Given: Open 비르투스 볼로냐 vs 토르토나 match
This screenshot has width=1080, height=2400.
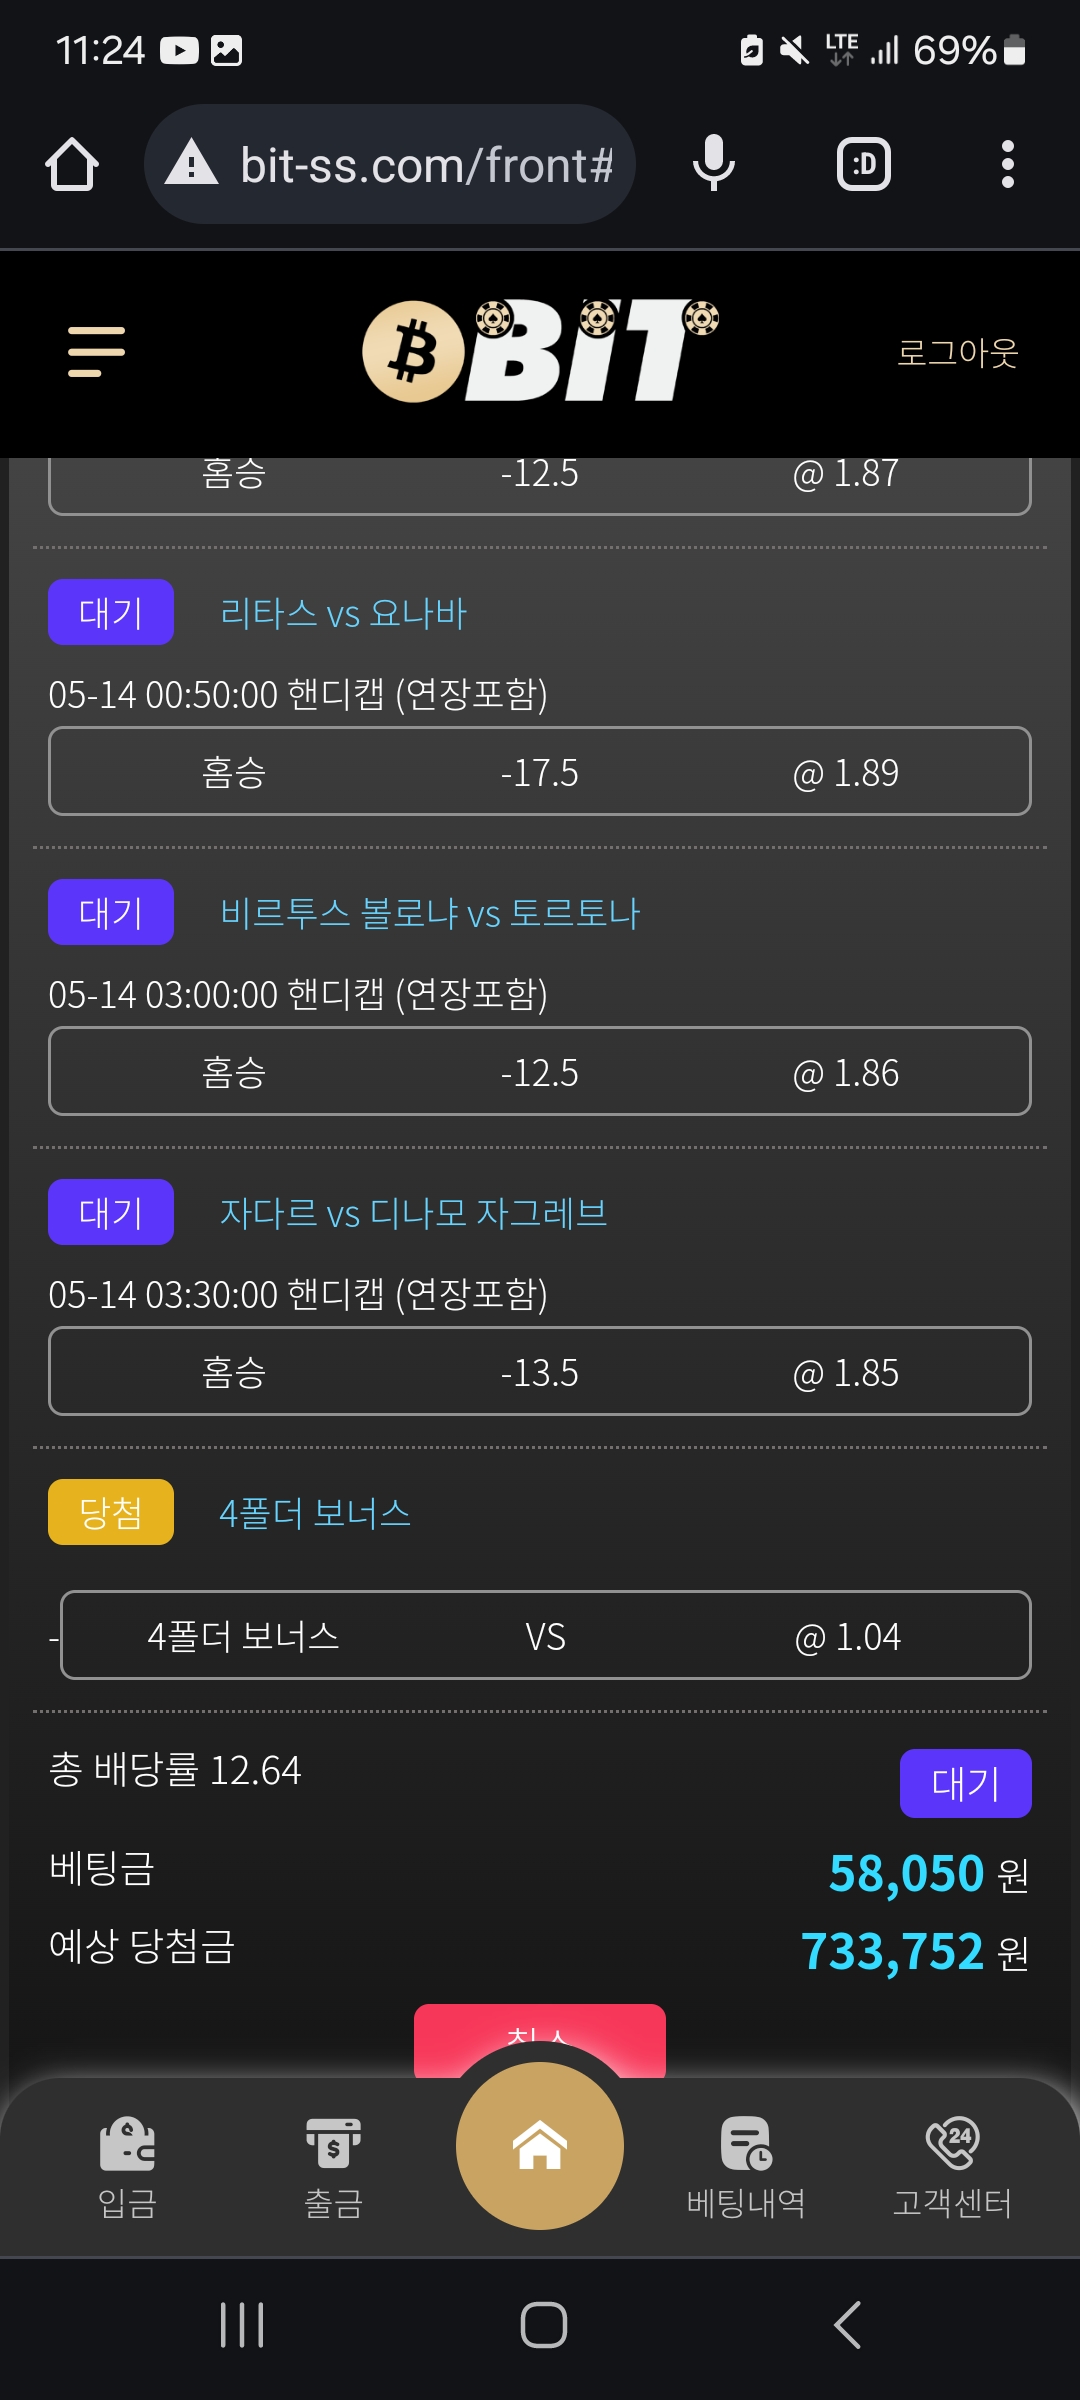Looking at the screenshot, I should click(x=430, y=913).
